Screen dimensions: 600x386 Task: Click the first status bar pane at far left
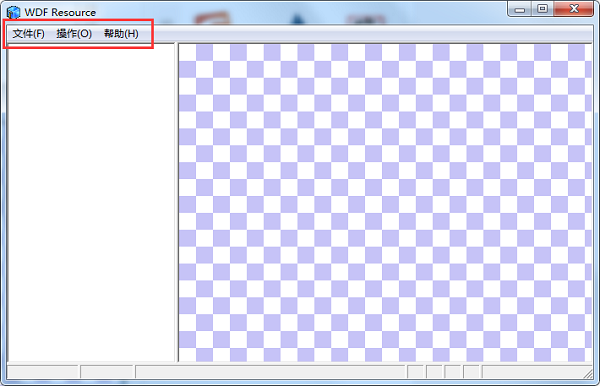[x=43, y=371]
